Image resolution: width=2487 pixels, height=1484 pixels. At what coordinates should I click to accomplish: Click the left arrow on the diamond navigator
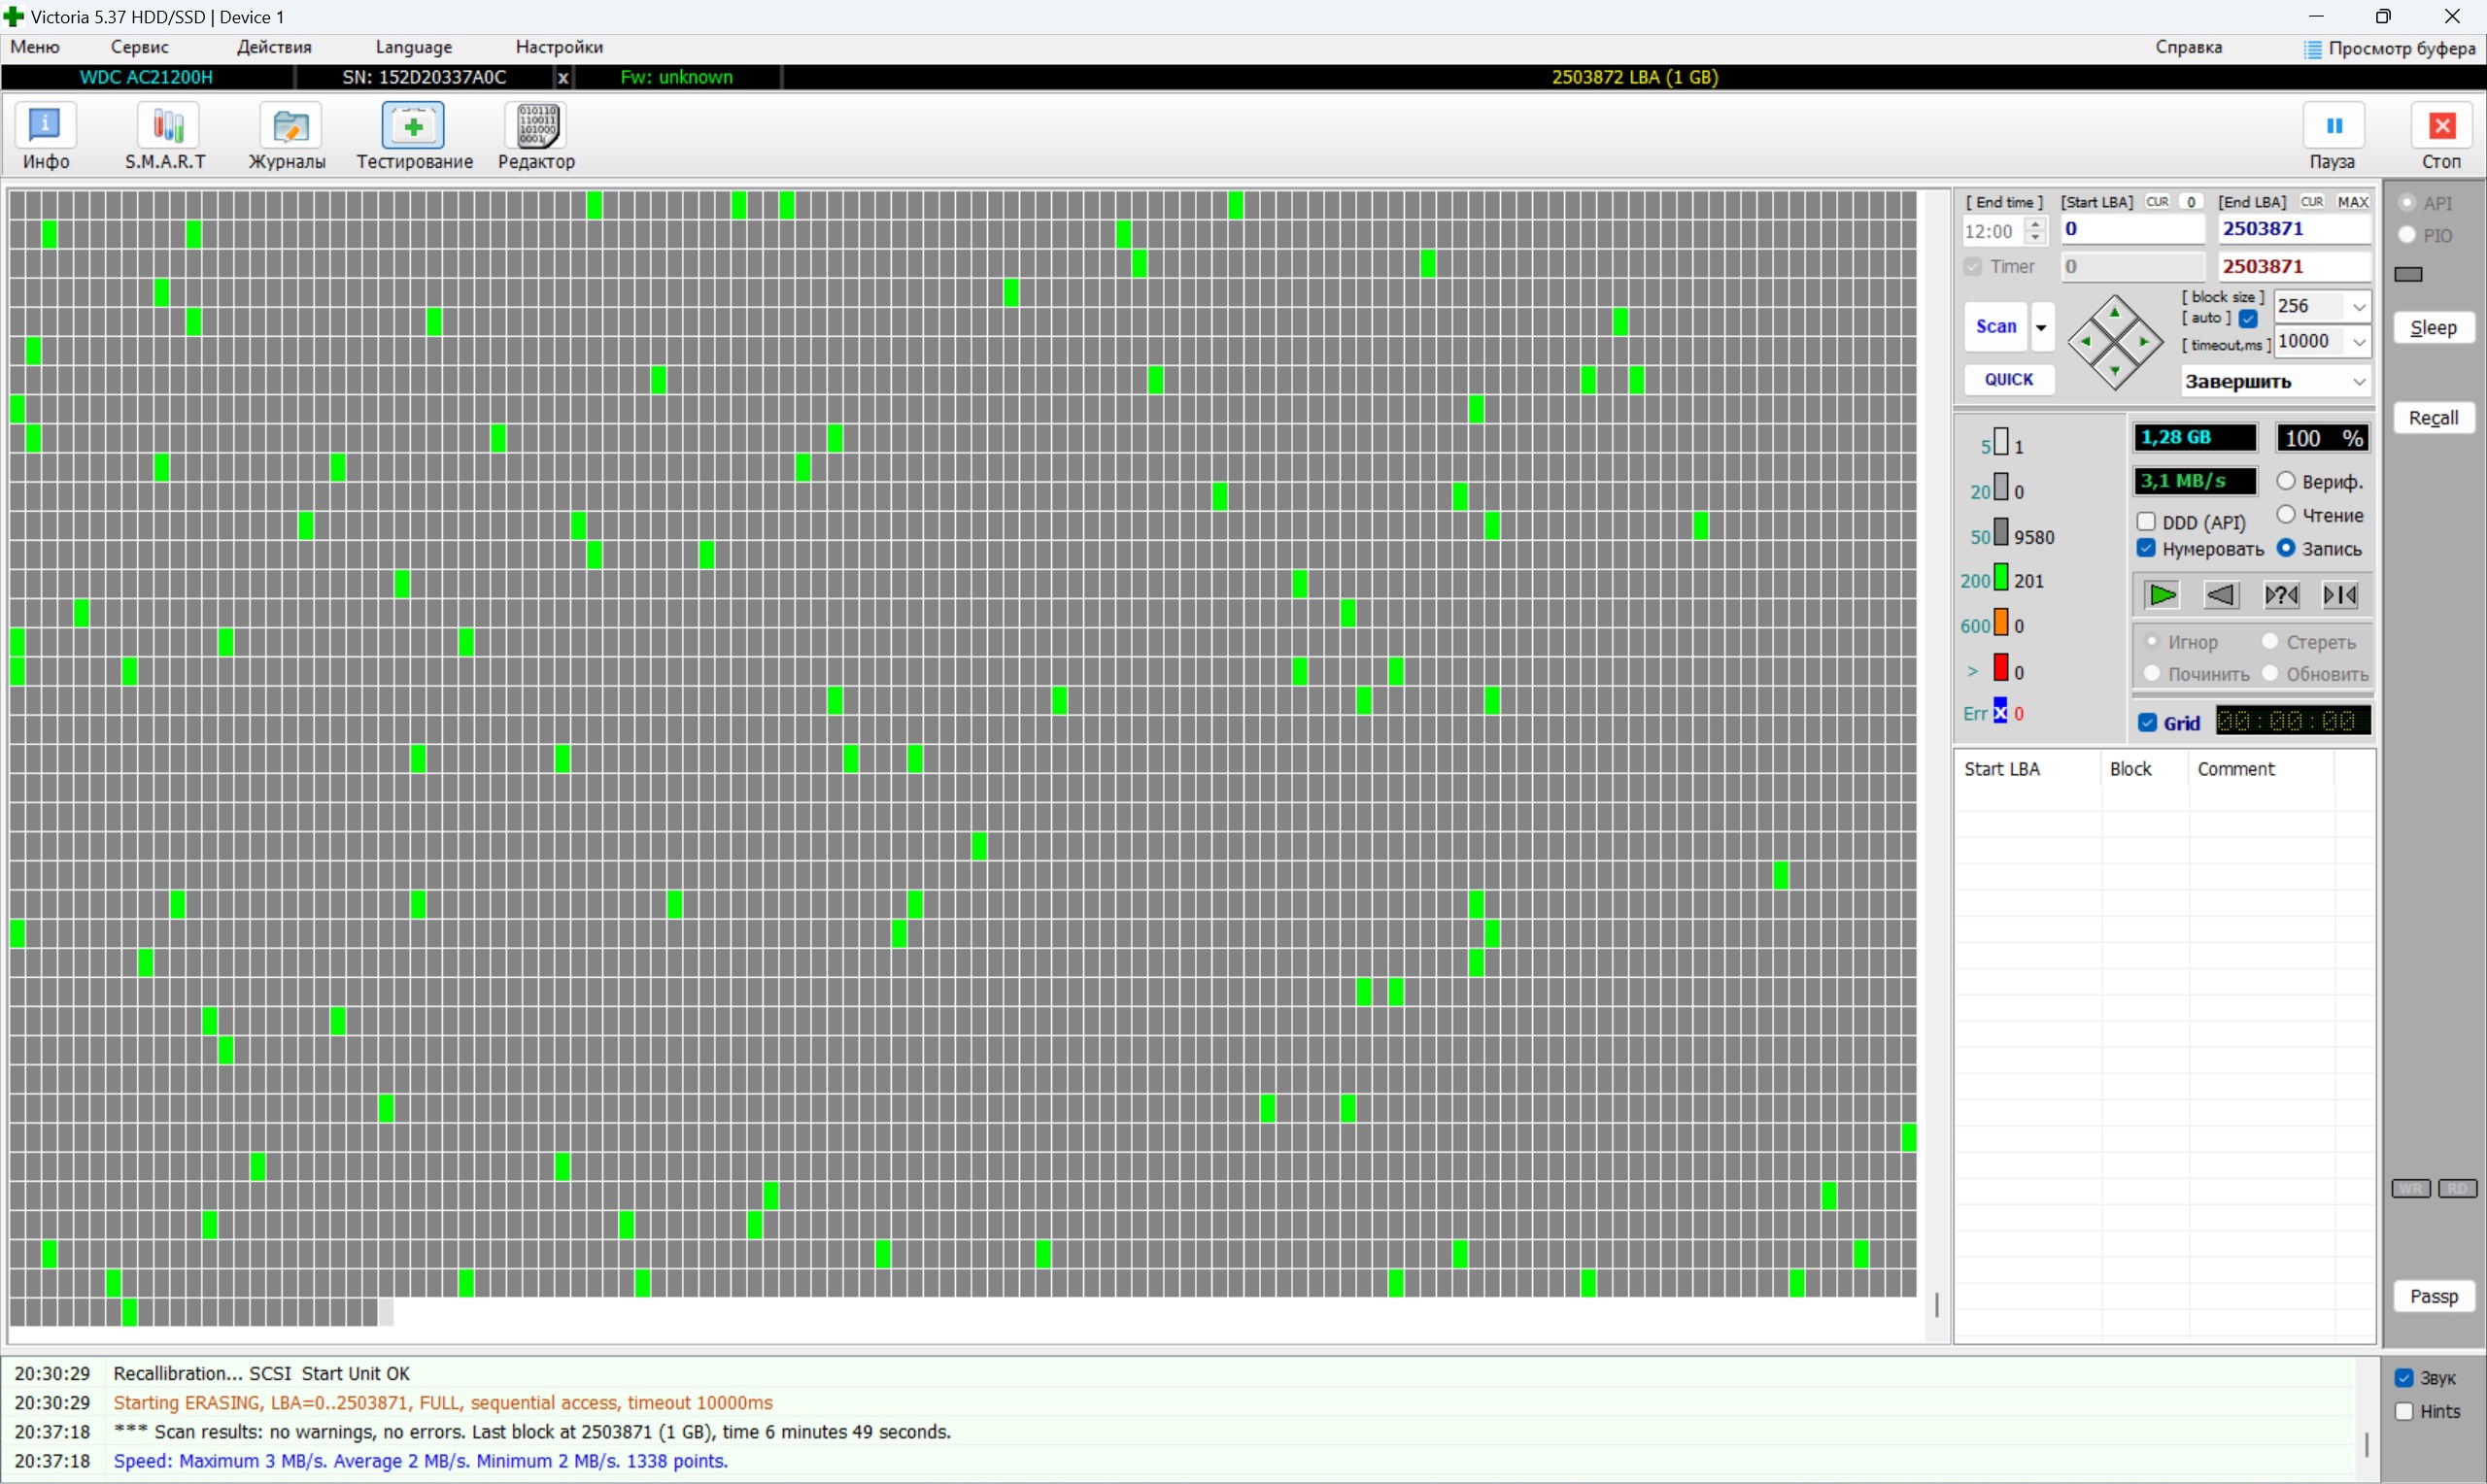click(2084, 343)
